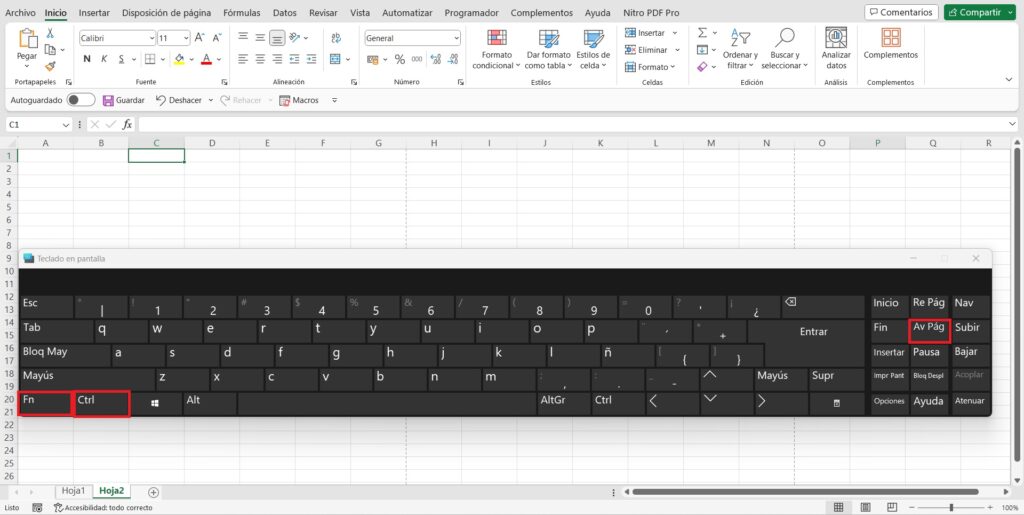Viewport: 1024px width, 515px height.
Task: Toggle left Ctrl key on keyboard
Action: (101, 403)
